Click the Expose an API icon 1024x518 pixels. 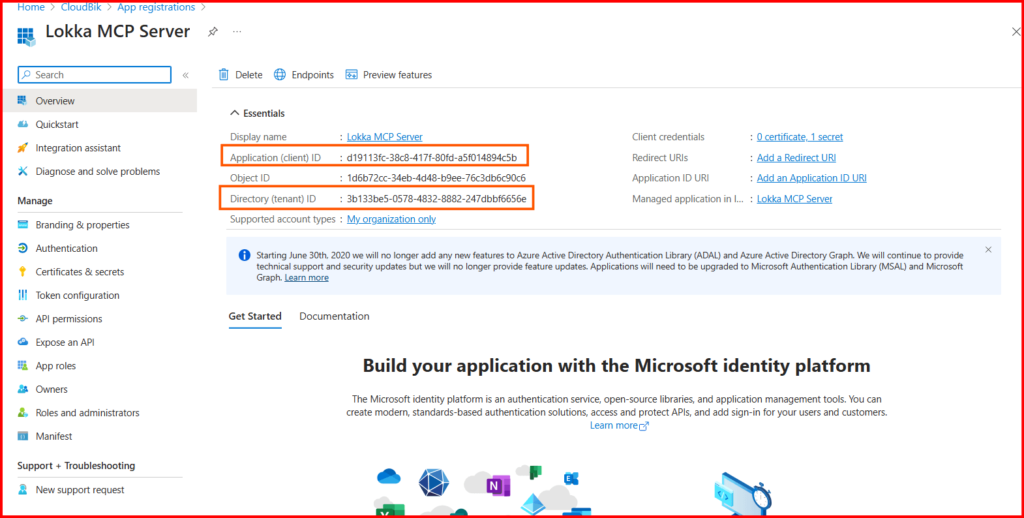[x=23, y=342]
